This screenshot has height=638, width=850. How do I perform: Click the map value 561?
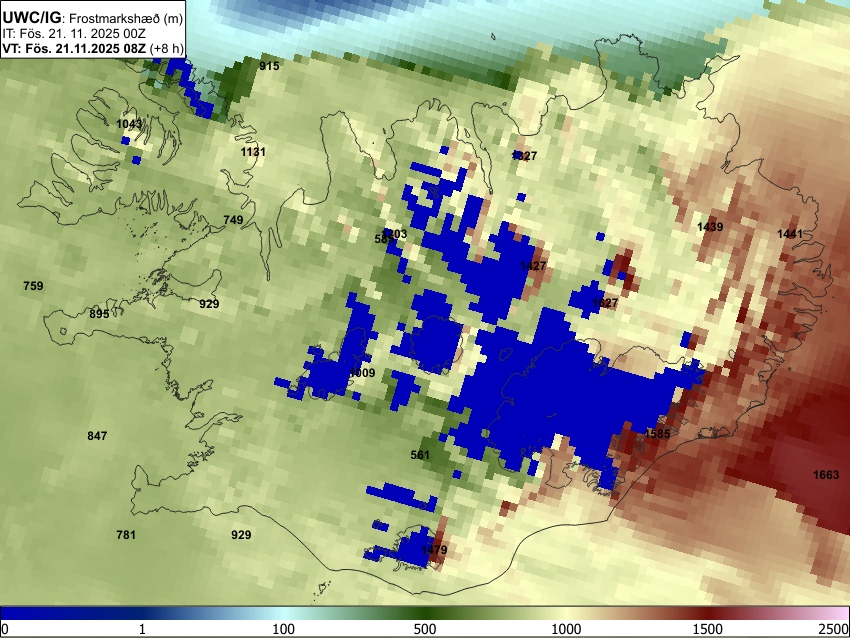(420, 455)
